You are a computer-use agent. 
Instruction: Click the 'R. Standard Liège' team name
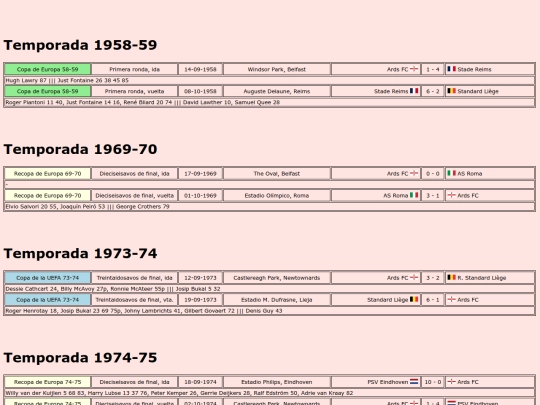click(x=482, y=278)
